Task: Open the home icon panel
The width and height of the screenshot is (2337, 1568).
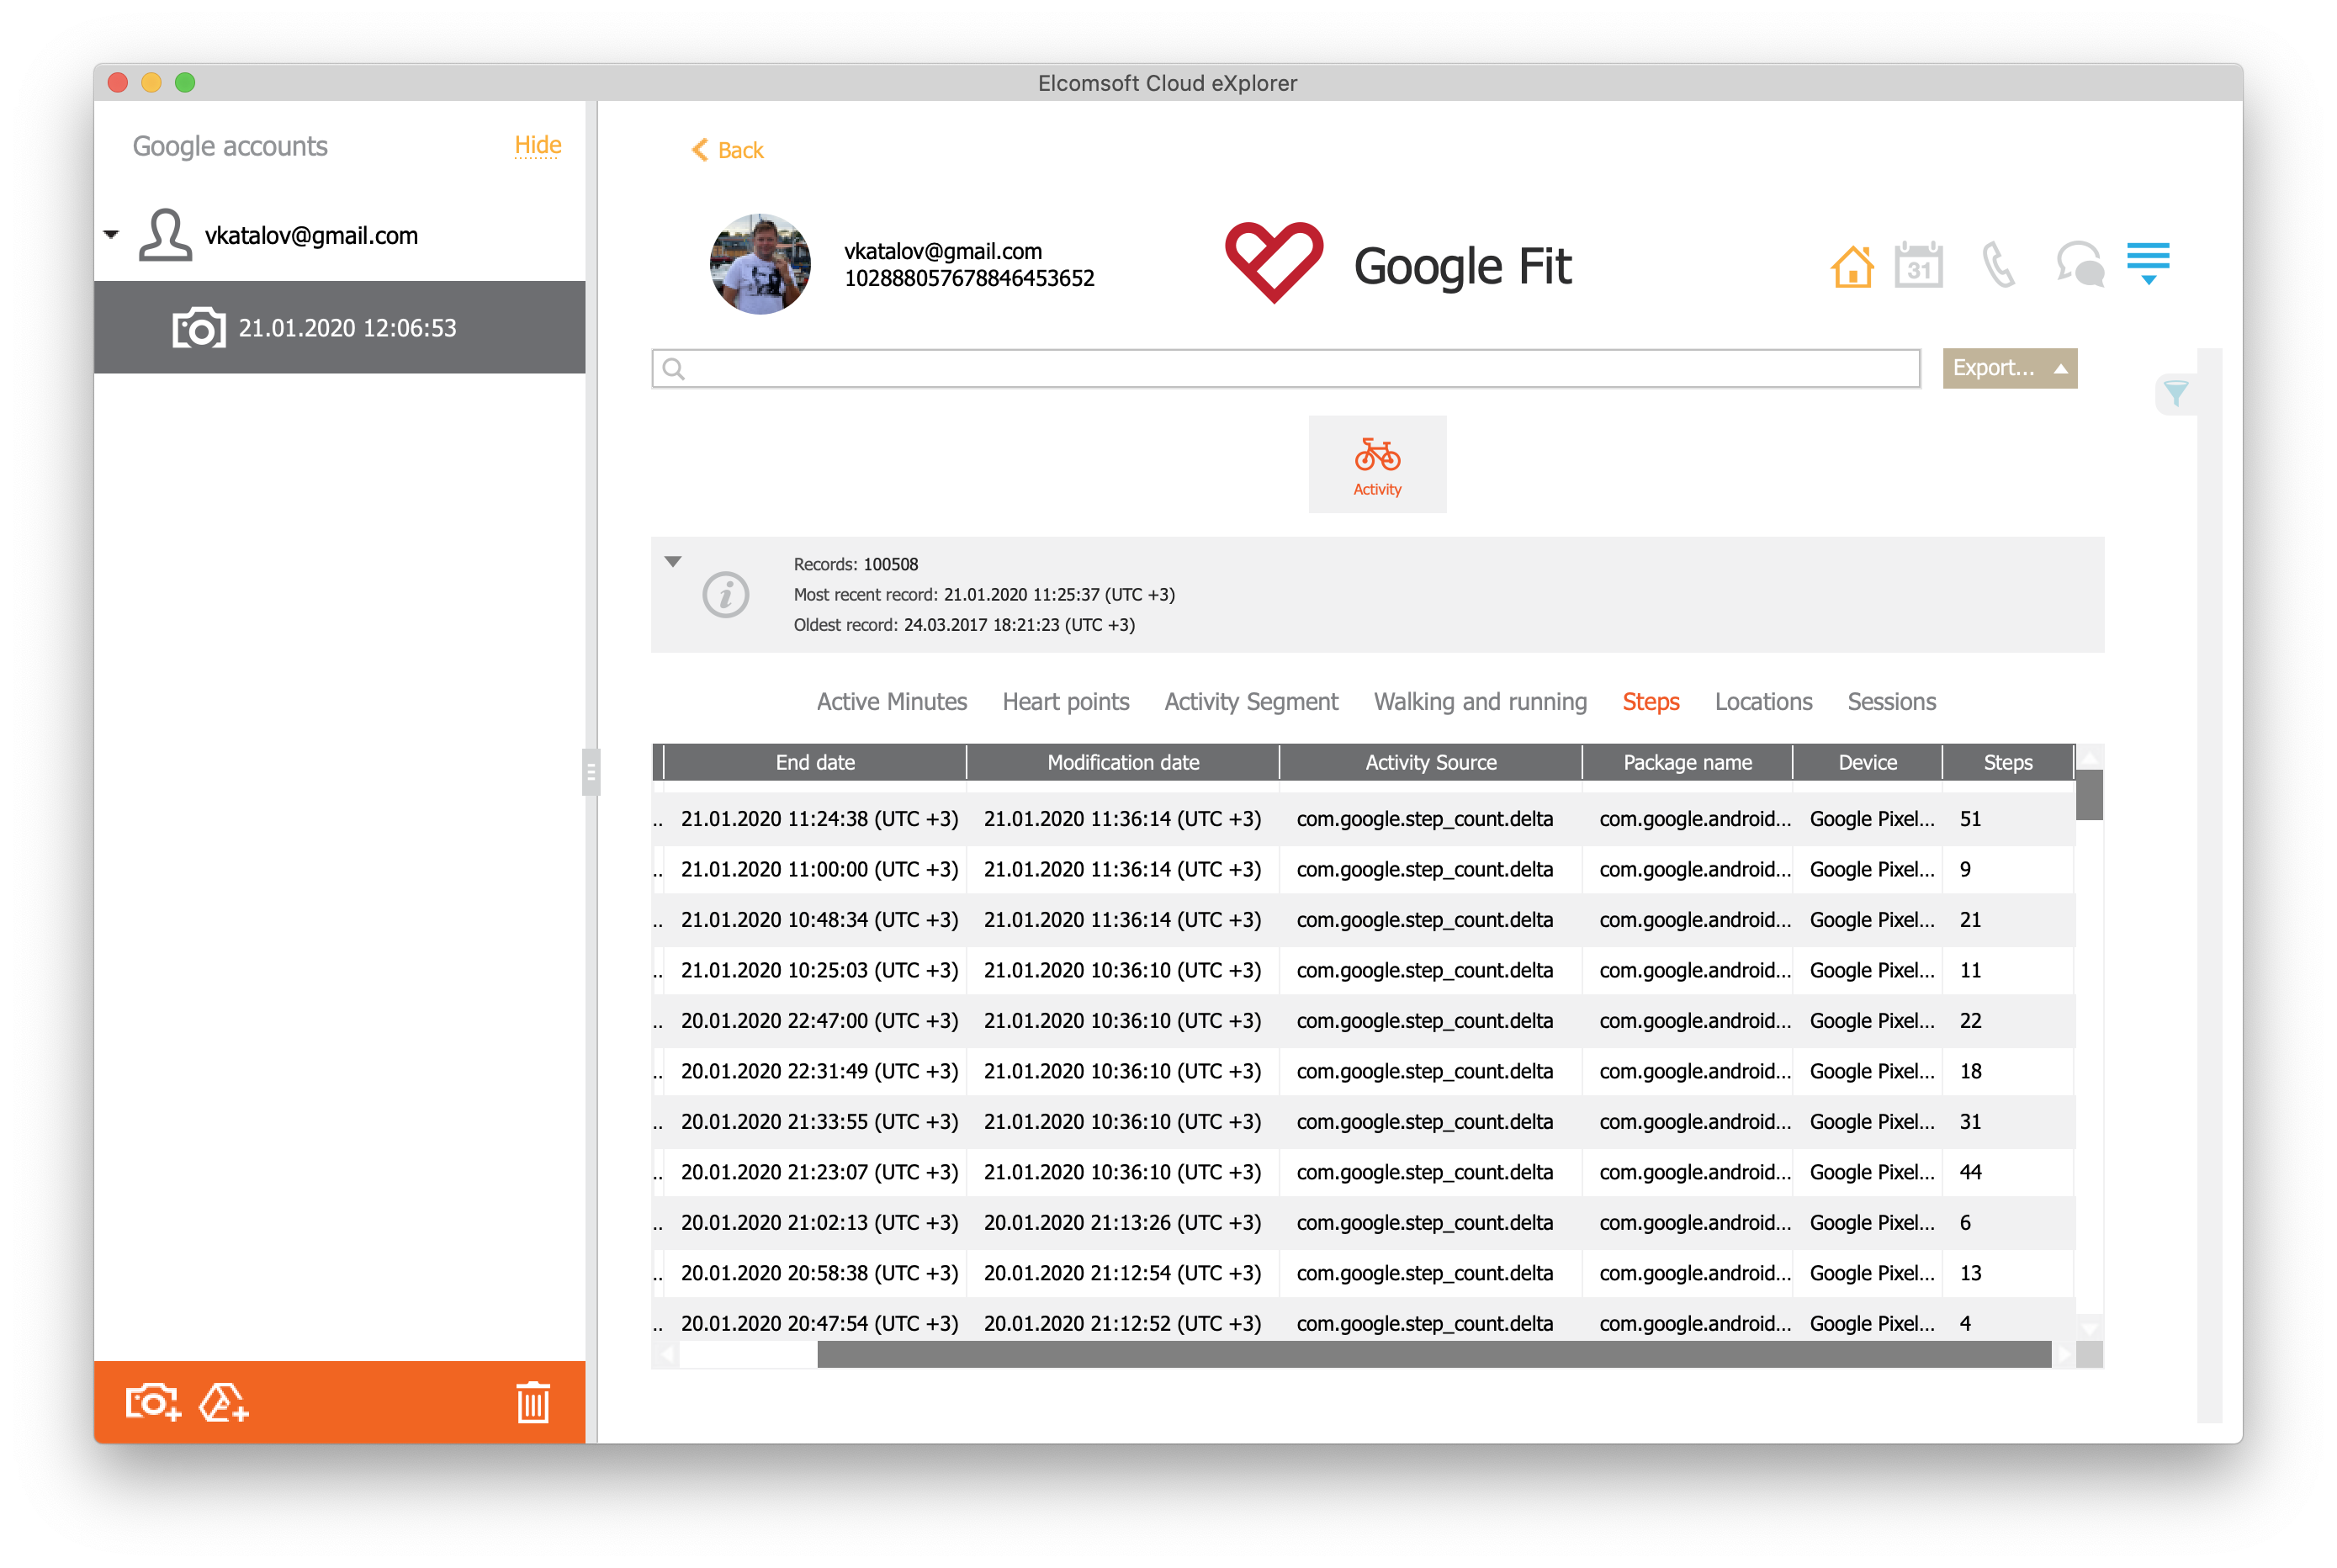Action: click(x=1852, y=266)
